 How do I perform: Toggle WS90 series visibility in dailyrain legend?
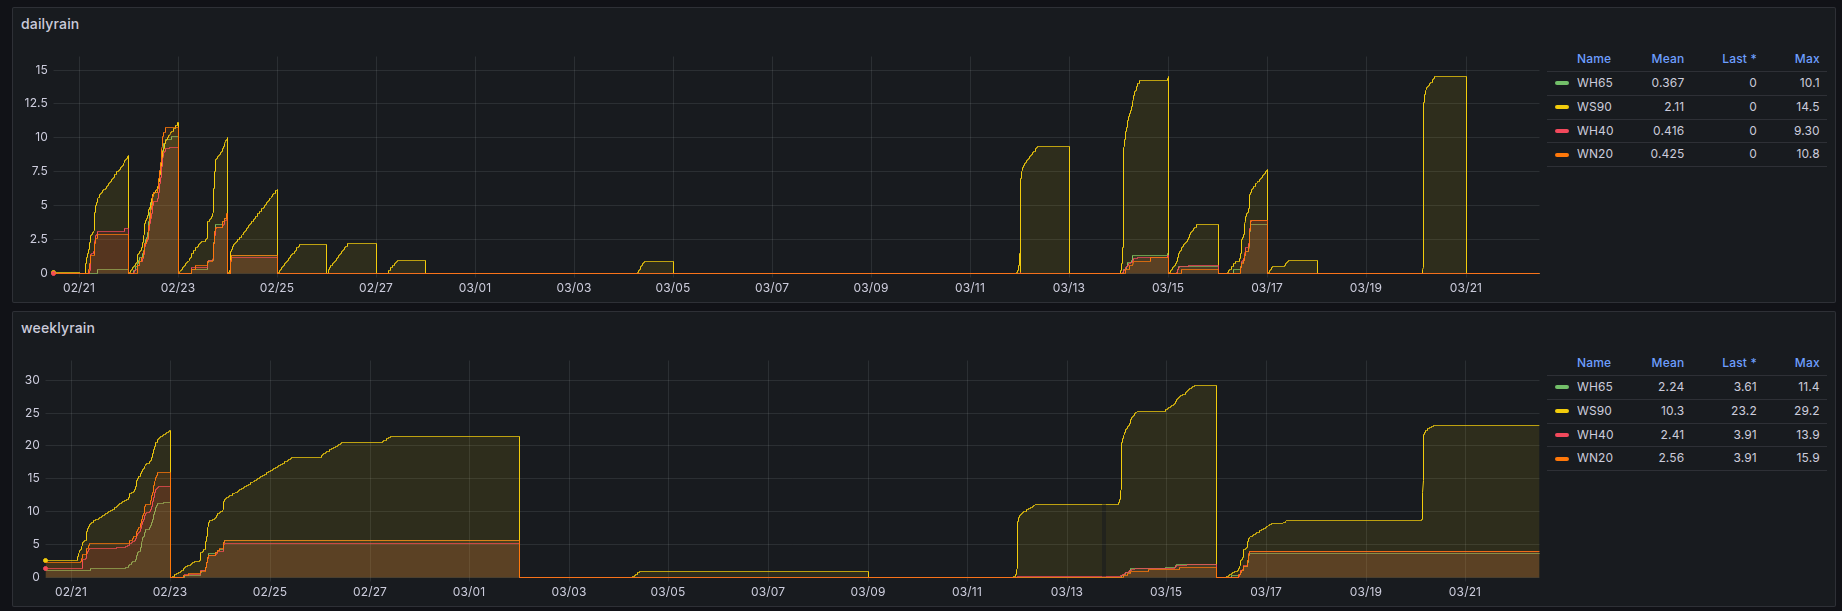(1594, 107)
